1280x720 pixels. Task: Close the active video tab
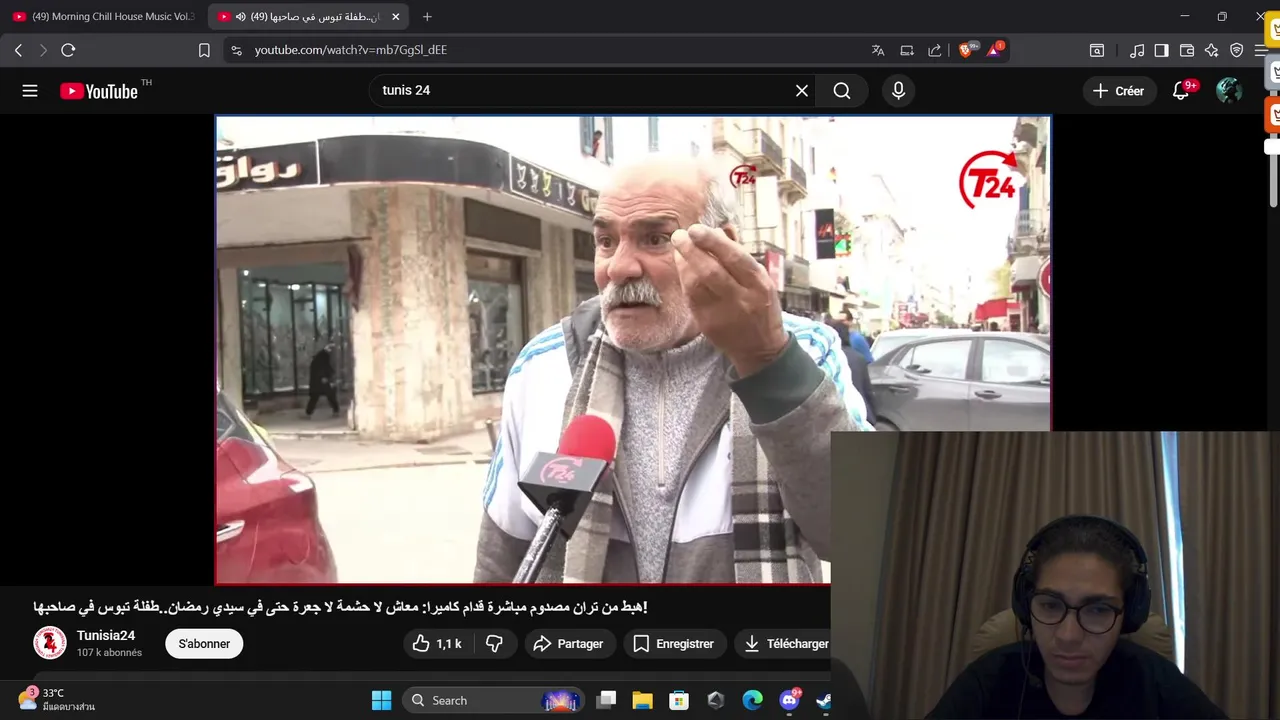[395, 17]
